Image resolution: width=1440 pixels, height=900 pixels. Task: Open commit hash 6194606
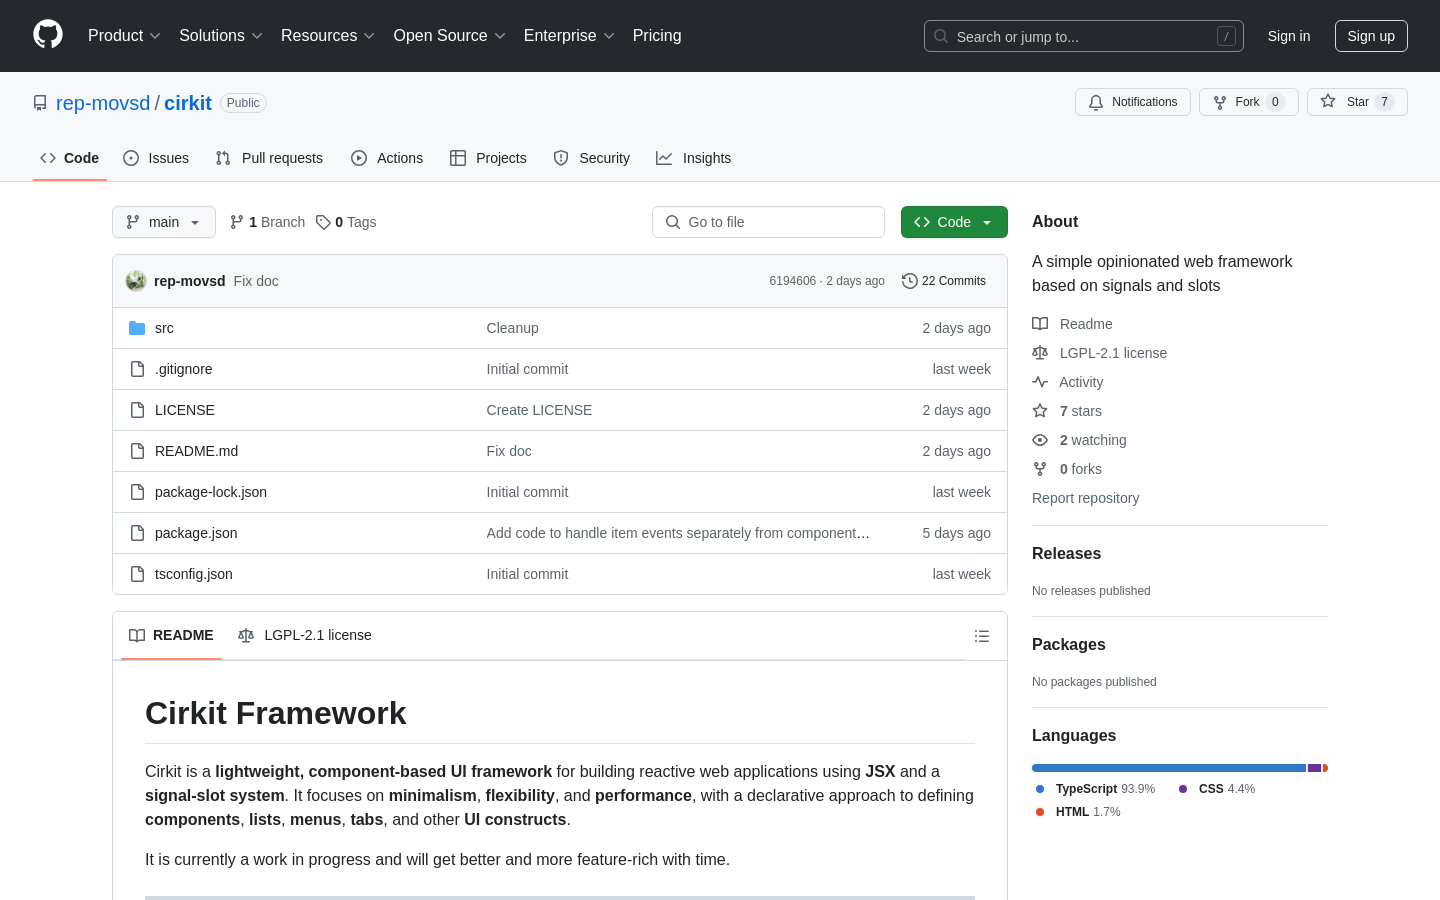tap(793, 281)
